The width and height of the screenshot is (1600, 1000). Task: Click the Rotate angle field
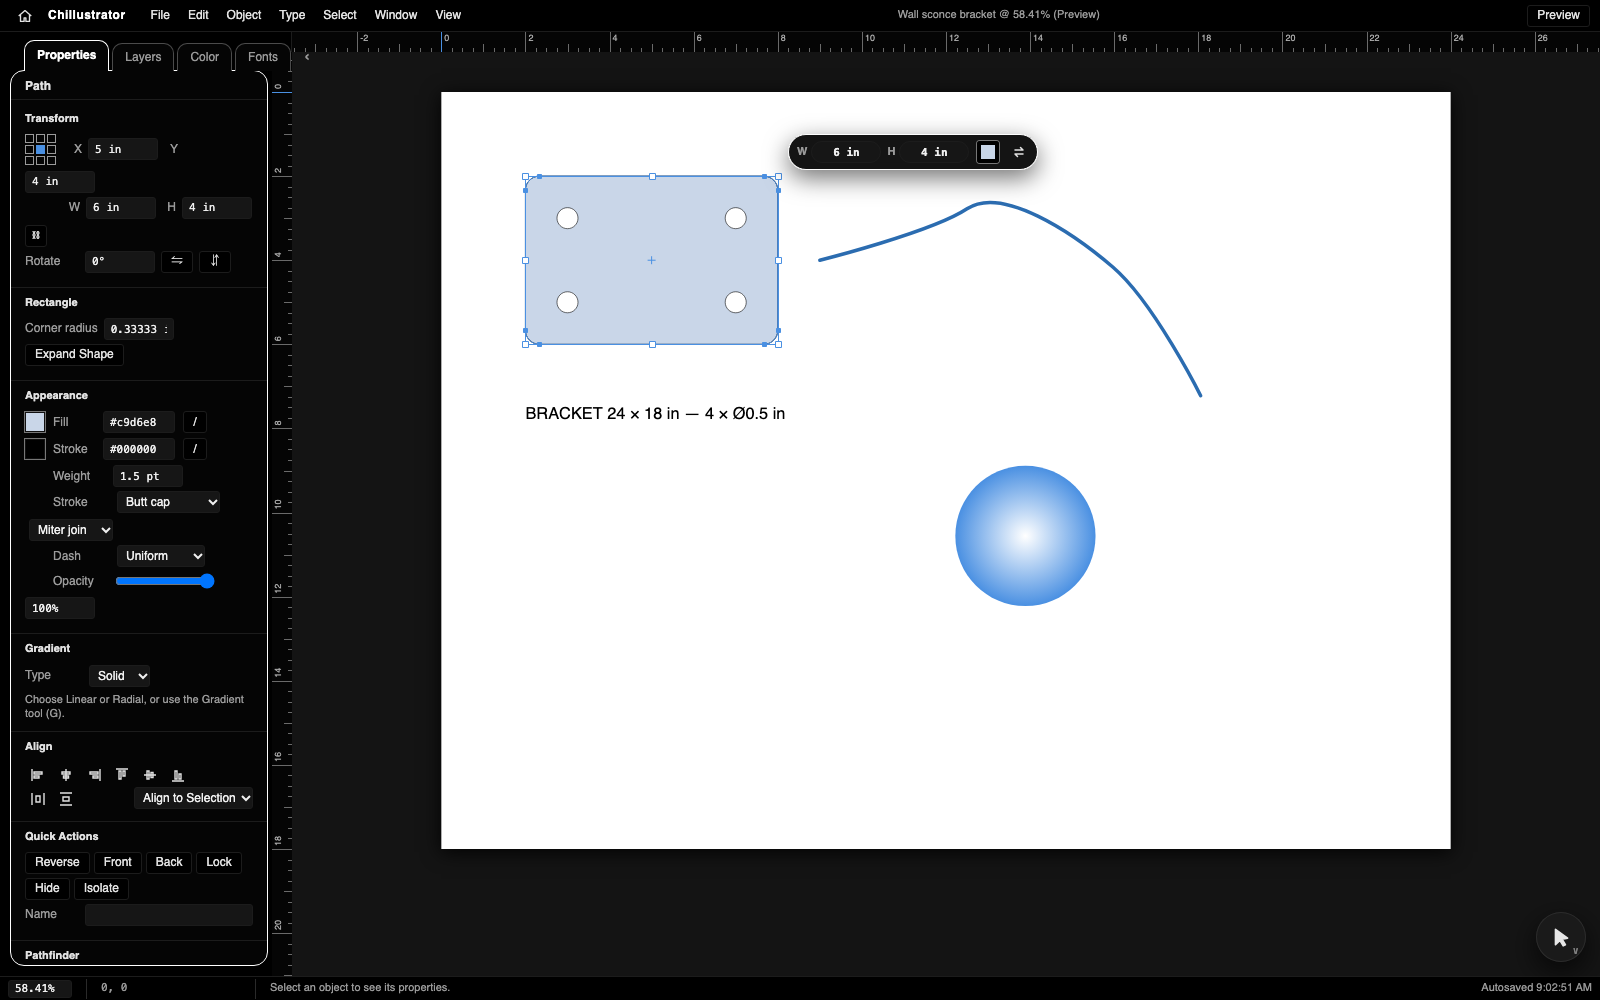[x=120, y=261]
